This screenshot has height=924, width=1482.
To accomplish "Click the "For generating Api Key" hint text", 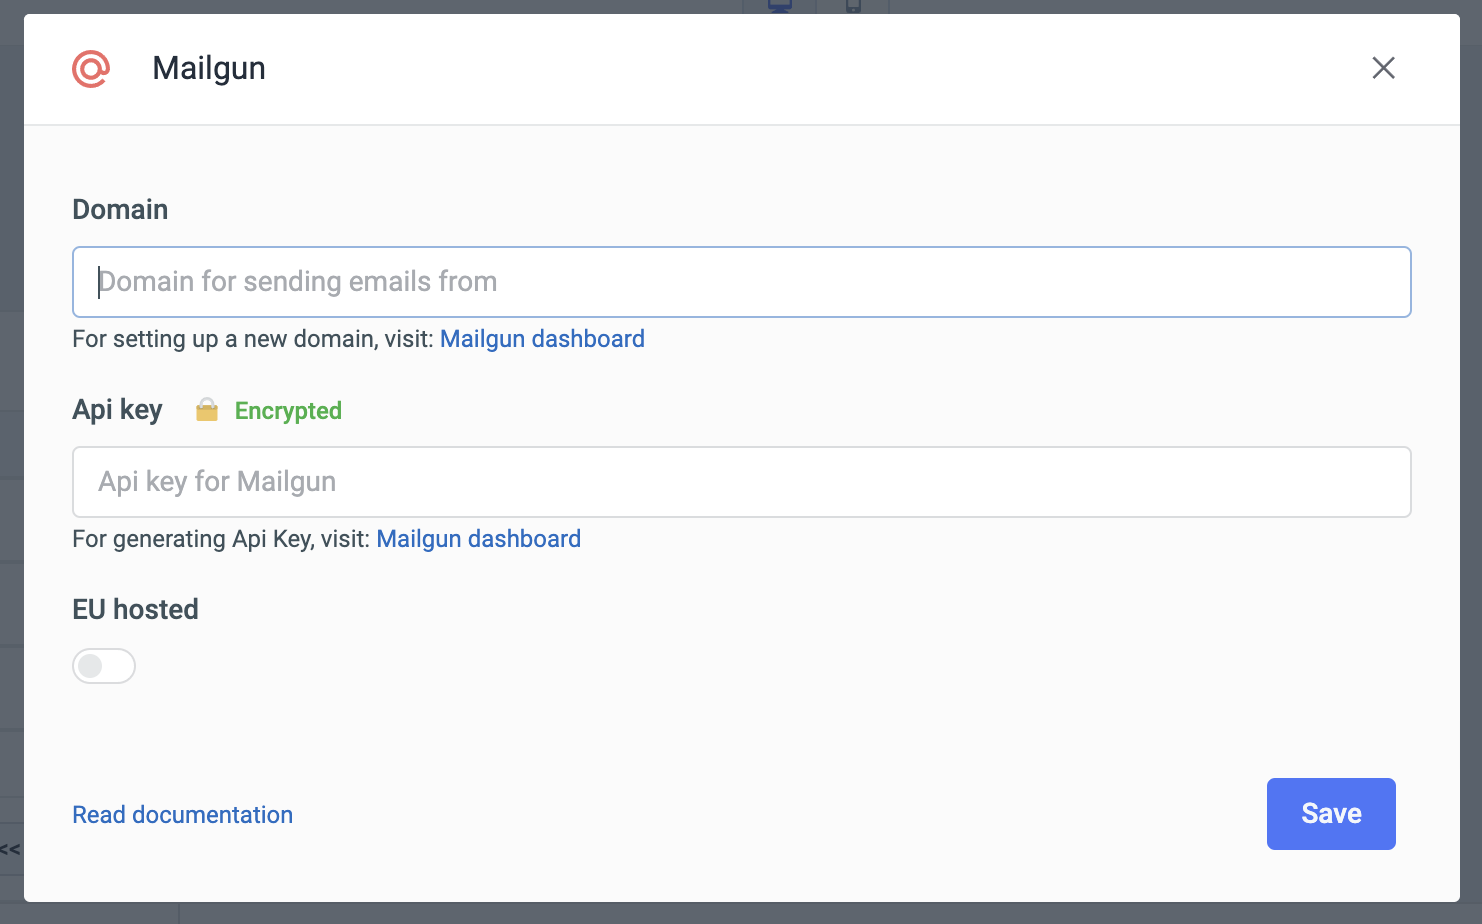I will (221, 539).
